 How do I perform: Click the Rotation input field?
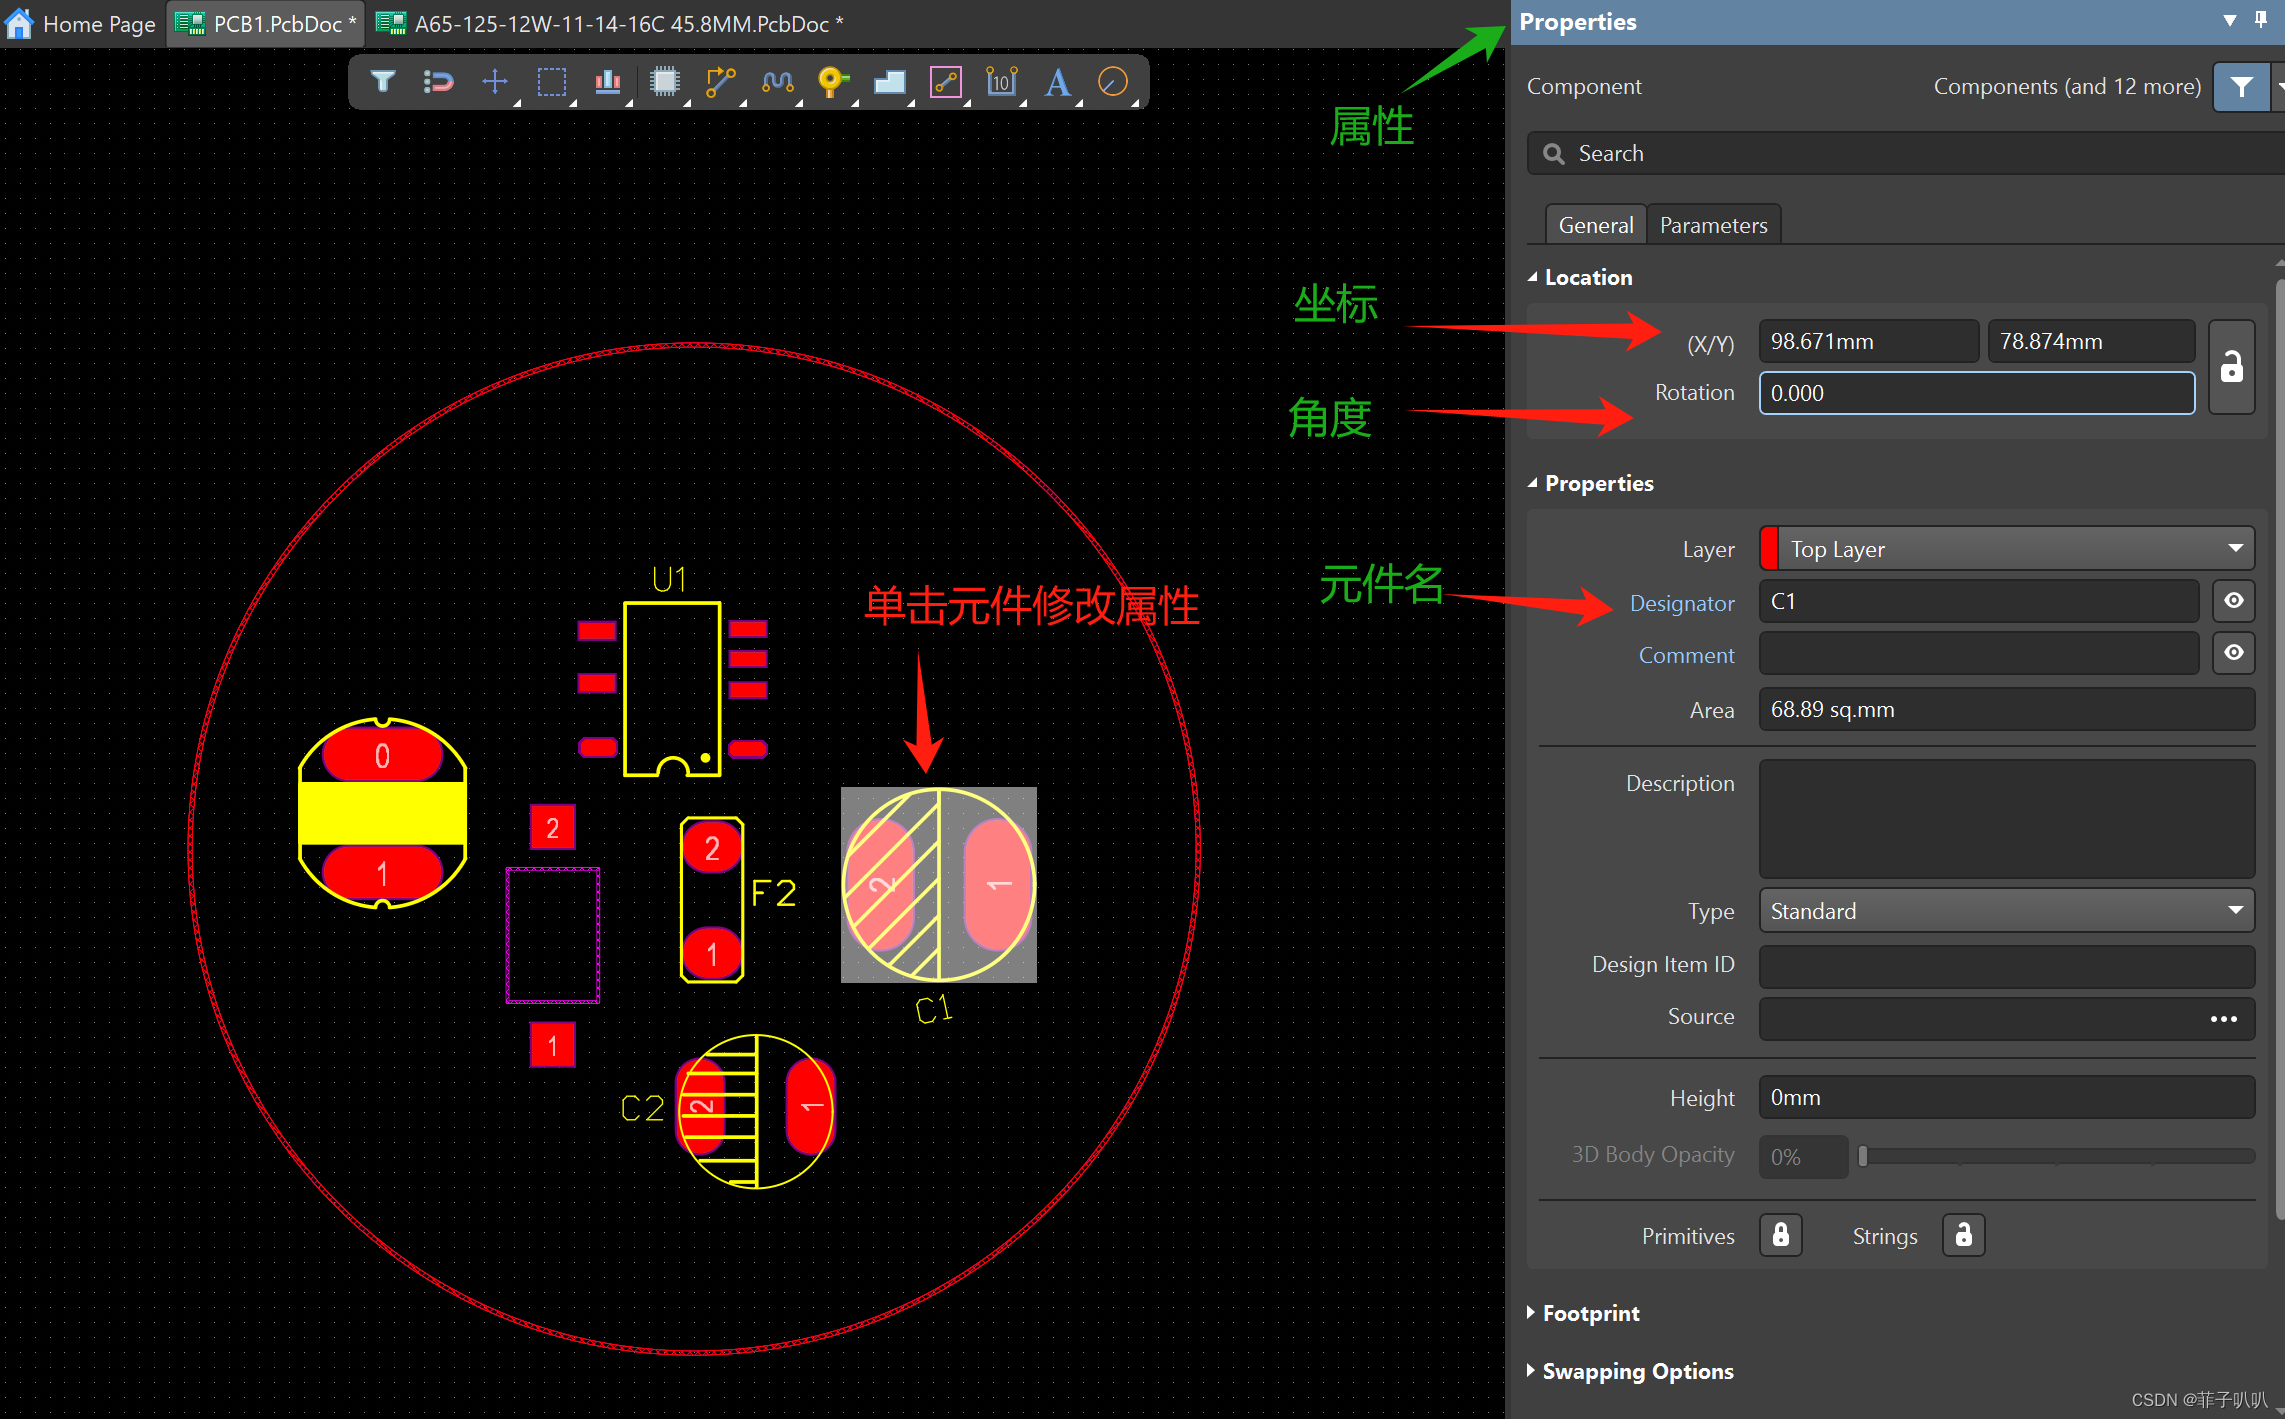pos(1976,393)
